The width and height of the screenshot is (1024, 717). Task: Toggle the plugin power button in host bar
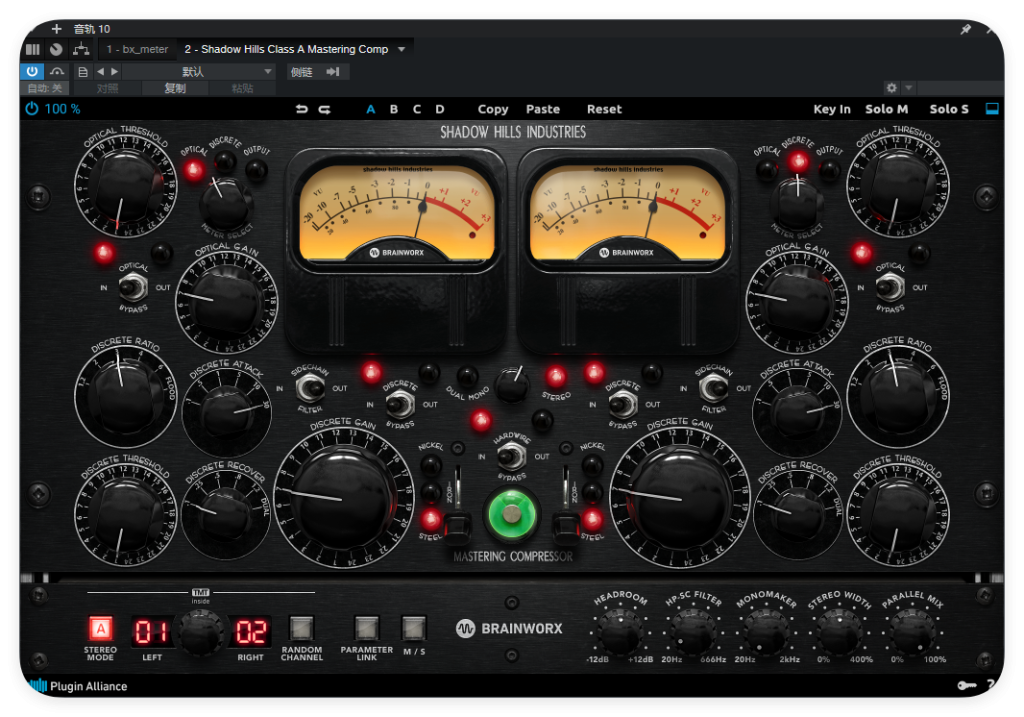tap(32, 71)
